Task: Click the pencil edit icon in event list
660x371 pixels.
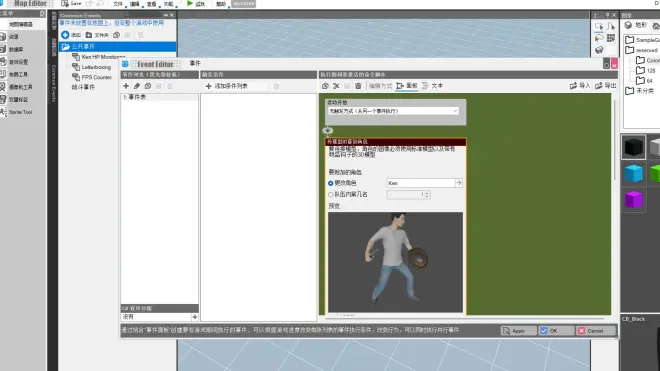Action: pos(137,86)
